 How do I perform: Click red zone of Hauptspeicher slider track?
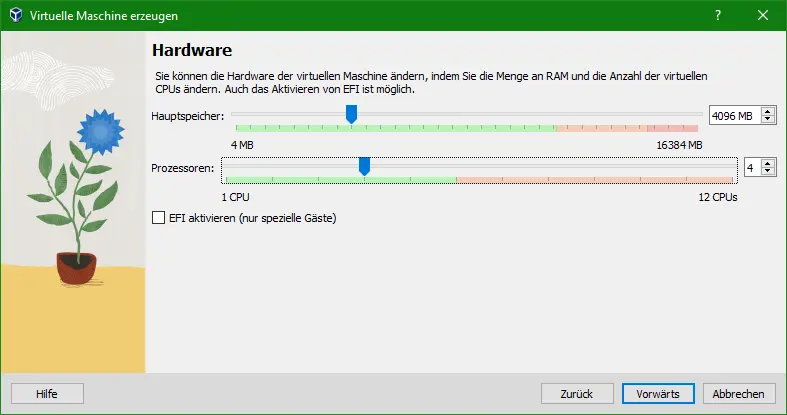(x=627, y=128)
